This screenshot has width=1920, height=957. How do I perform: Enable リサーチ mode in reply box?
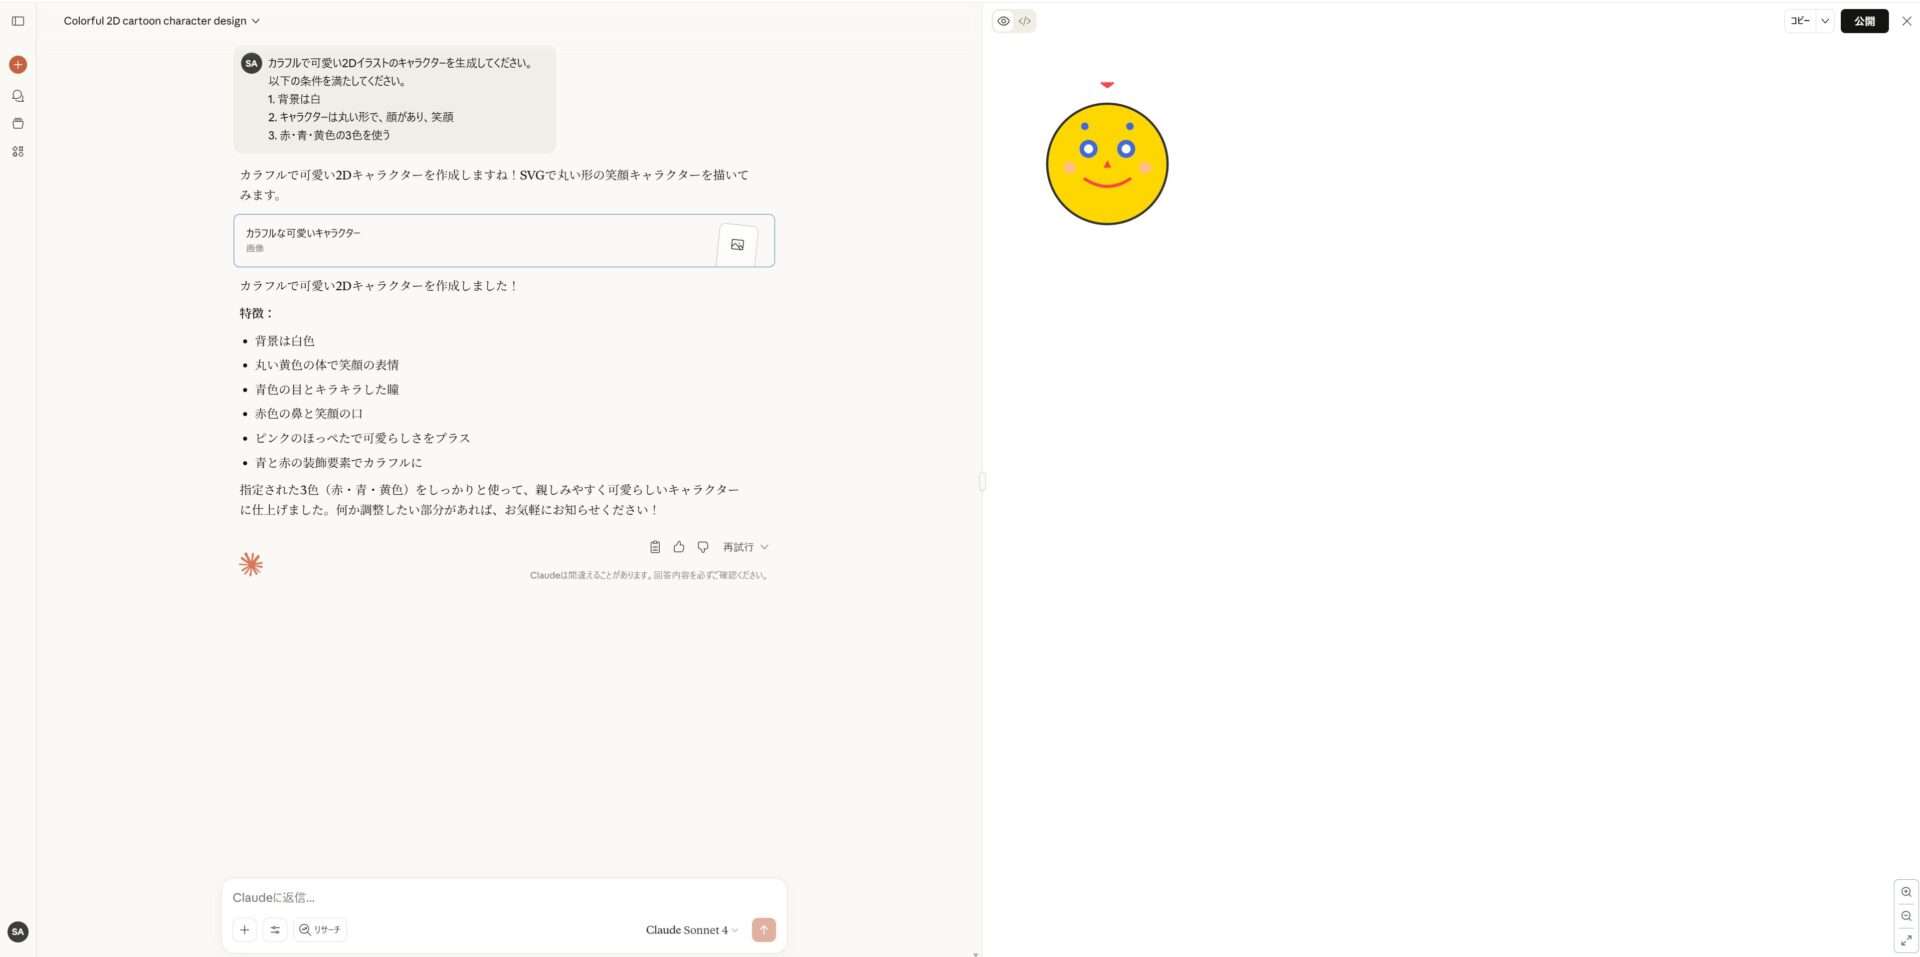point(320,929)
